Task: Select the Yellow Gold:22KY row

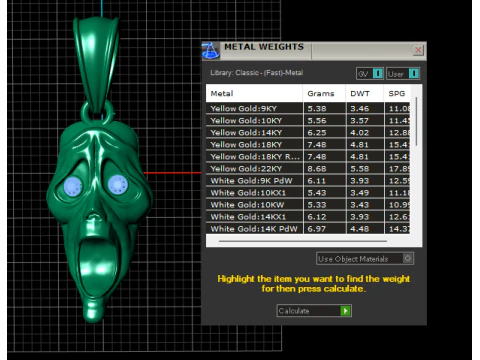Action: tap(308, 169)
